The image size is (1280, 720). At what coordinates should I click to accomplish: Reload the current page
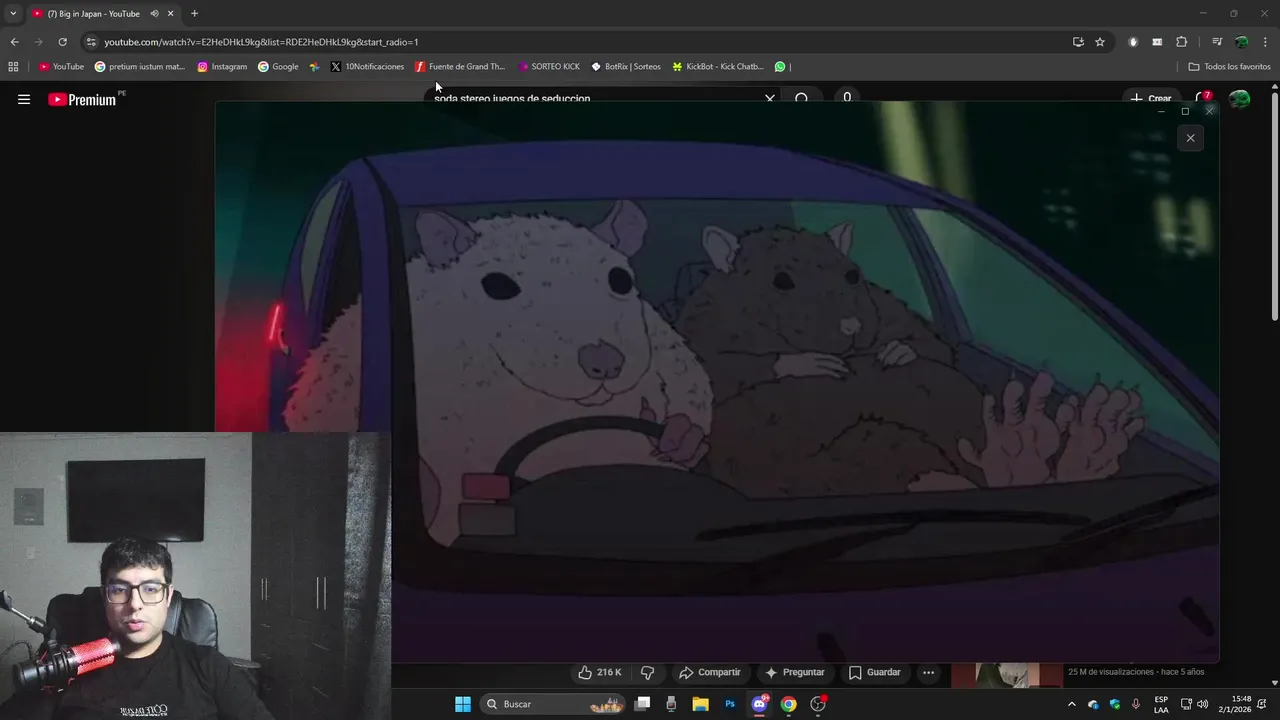pos(62,42)
